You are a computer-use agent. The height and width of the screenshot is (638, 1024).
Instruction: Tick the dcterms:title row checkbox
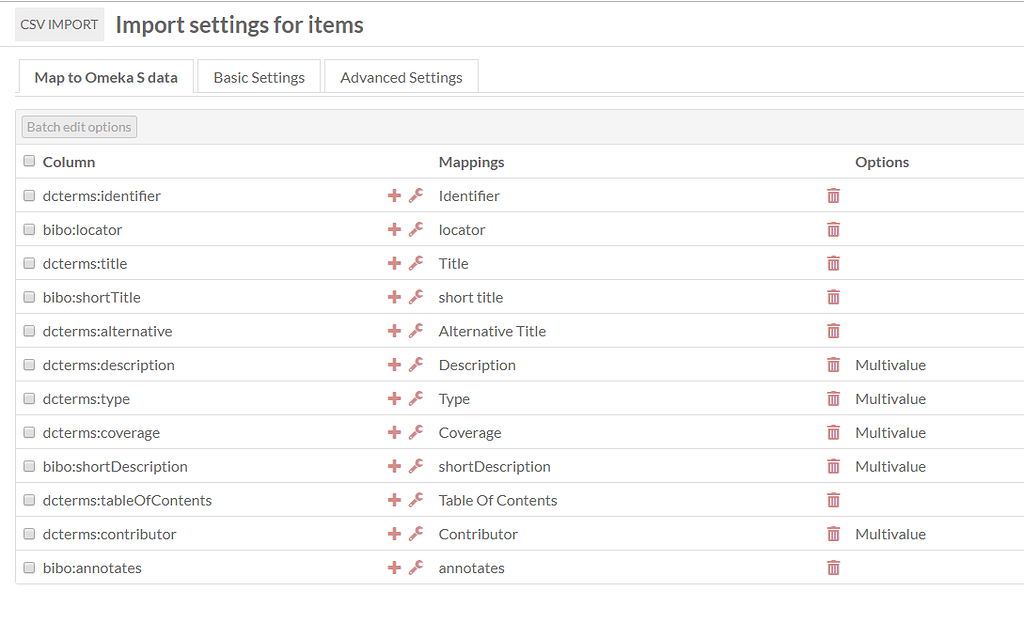[29, 264]
